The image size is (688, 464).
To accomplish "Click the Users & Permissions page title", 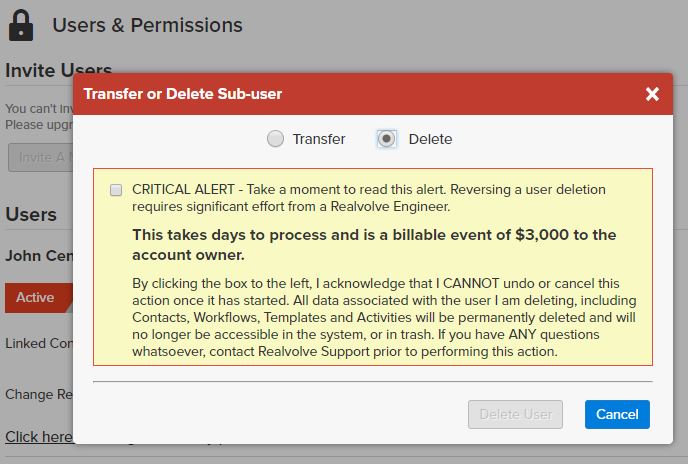I will click(147, 25).
